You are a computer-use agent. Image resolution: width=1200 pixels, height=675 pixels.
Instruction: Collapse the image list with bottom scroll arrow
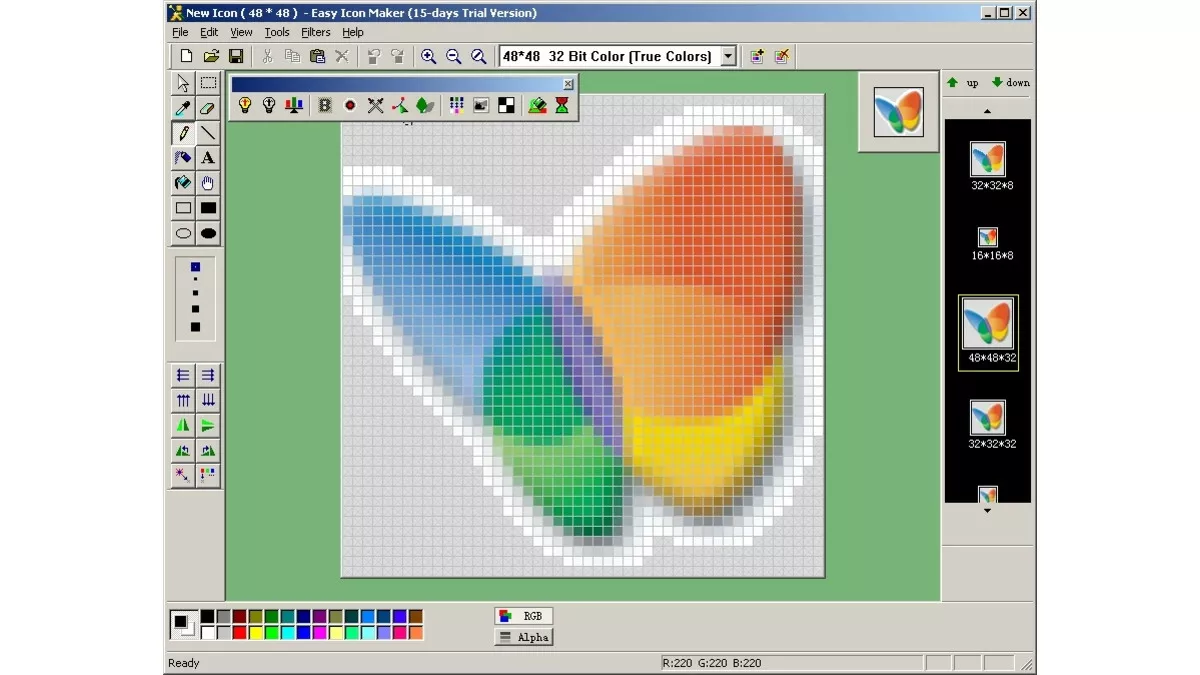(987, 510)
